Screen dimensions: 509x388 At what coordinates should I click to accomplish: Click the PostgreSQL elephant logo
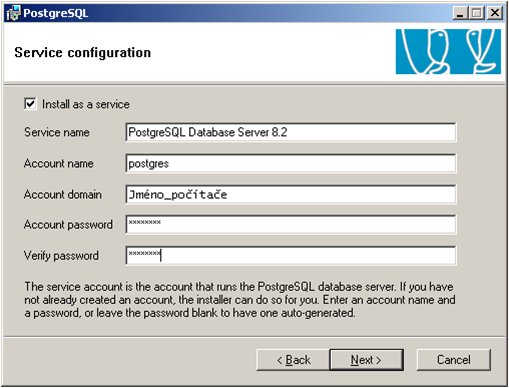[x=448, y=51]
